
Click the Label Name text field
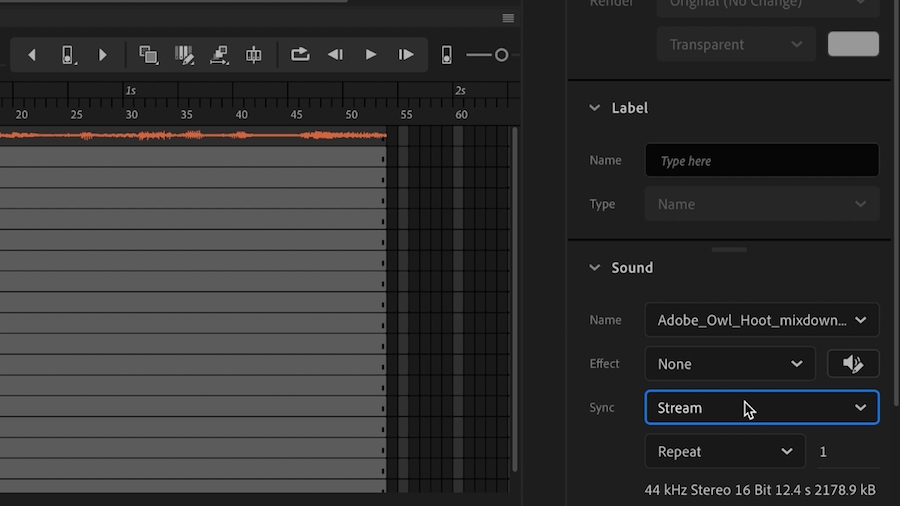click(761, 161)
